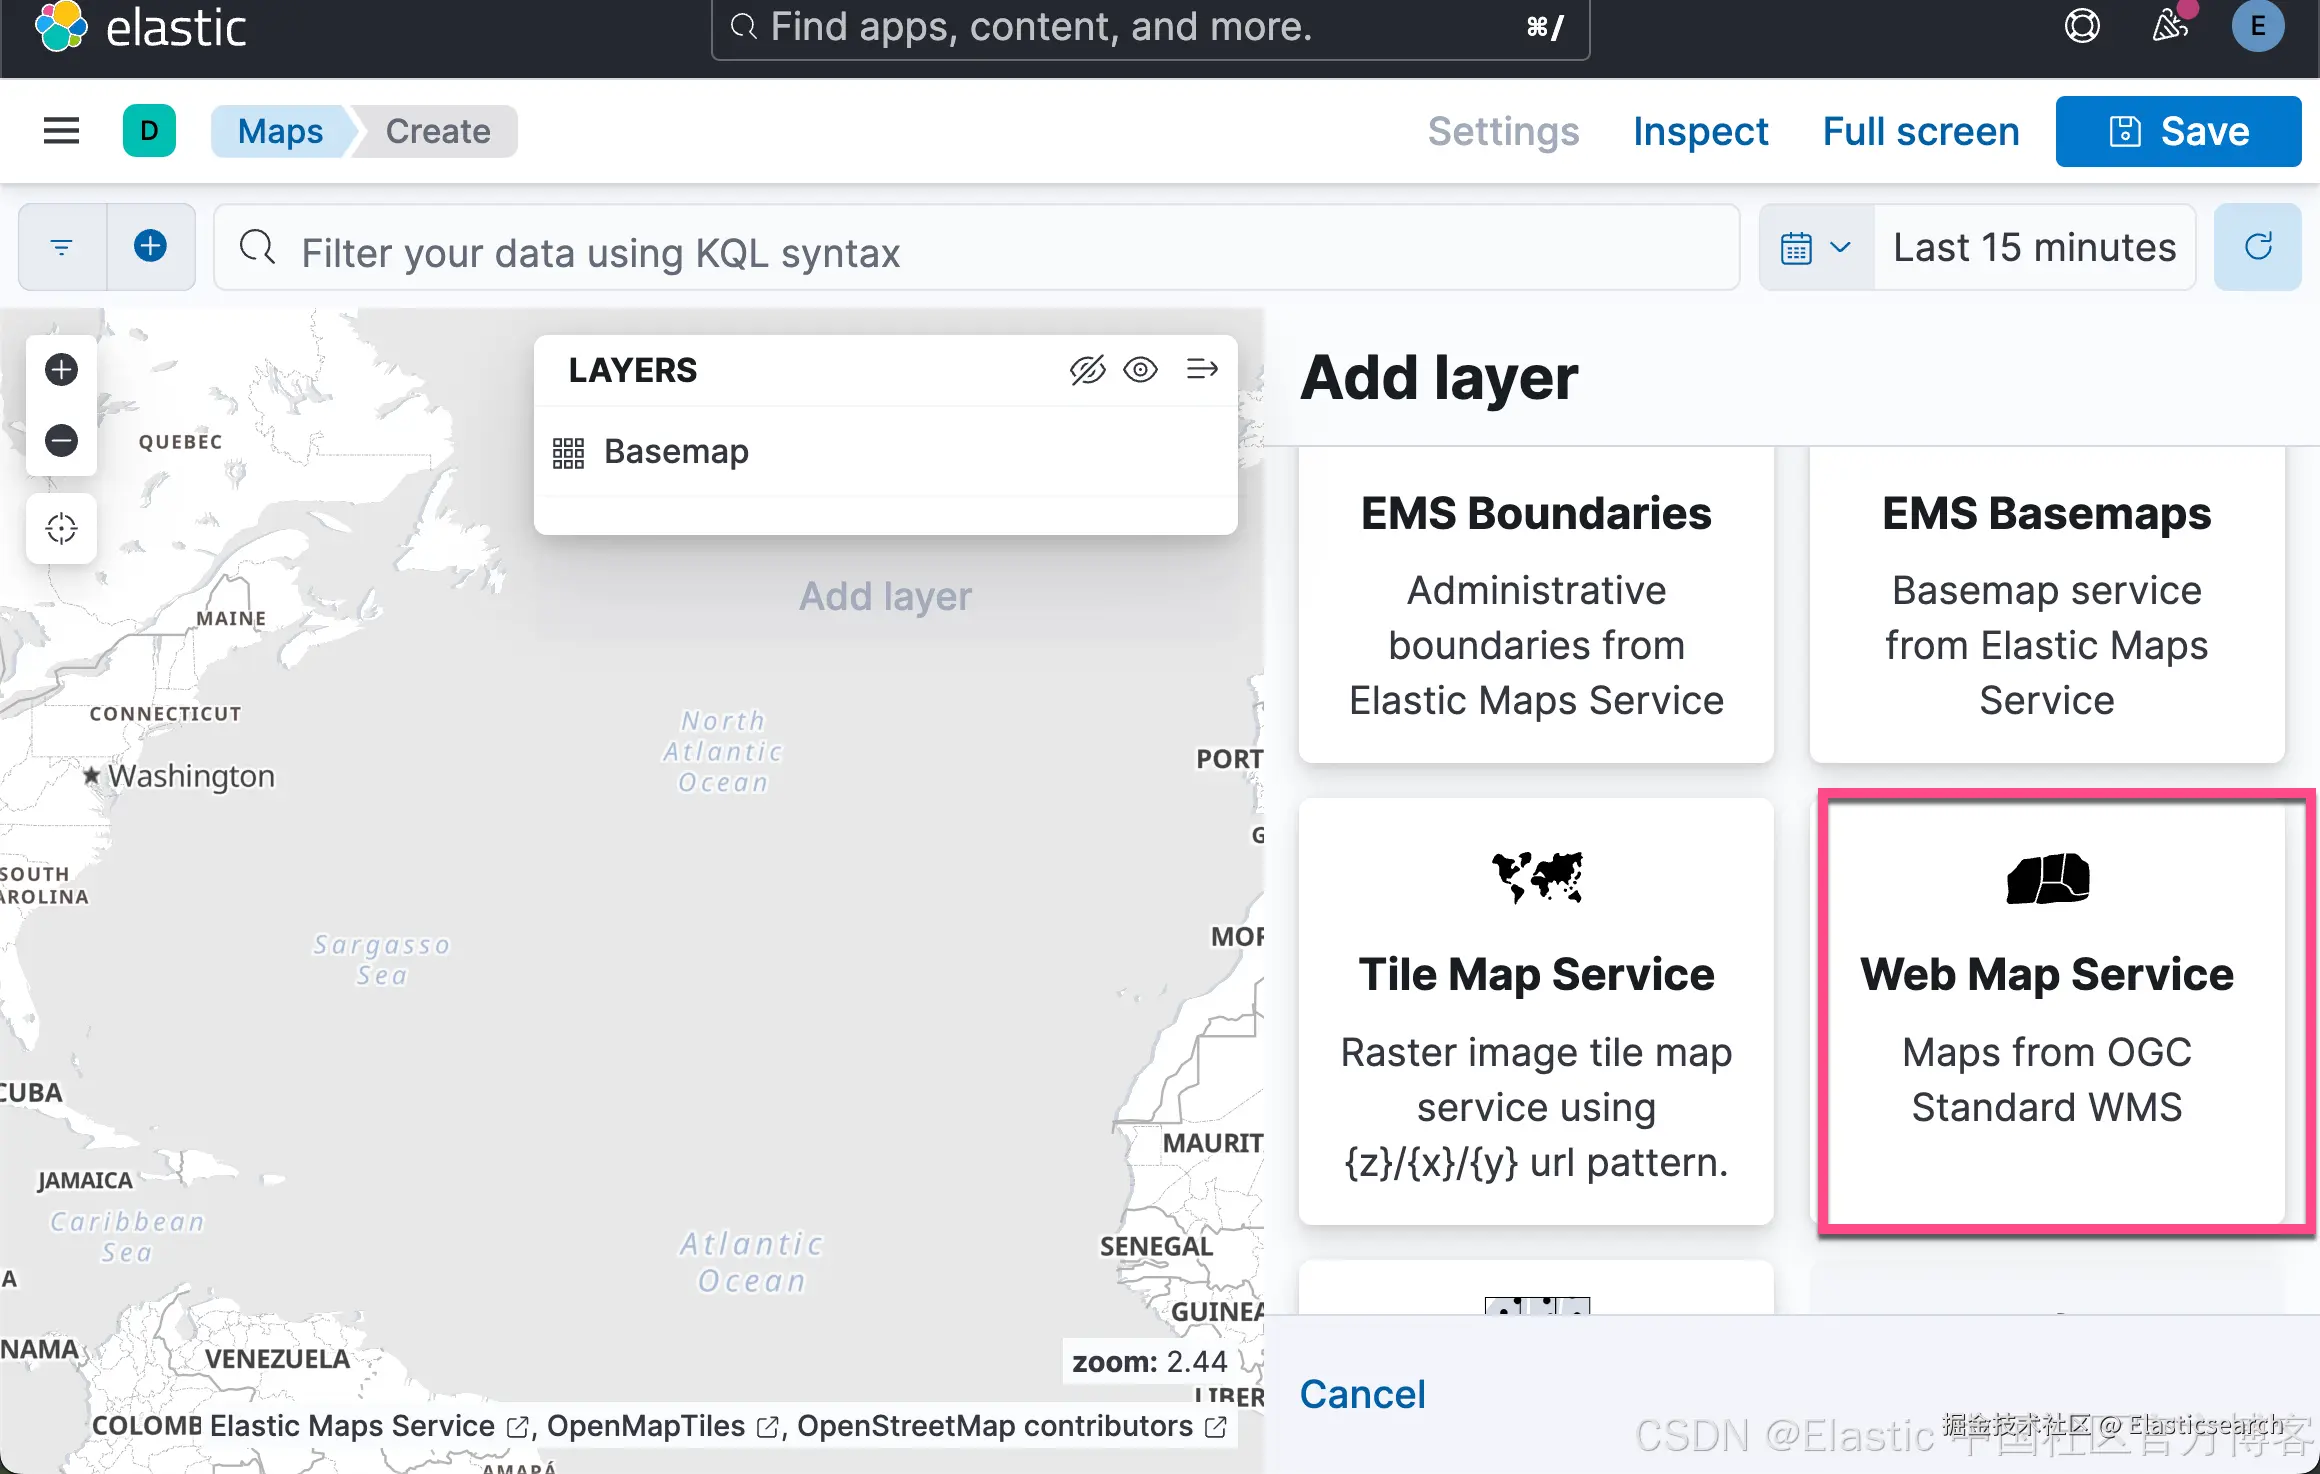2320x1474 pixels.
Task: Select the Web Map Service card
Action: (x=2046, y=1010)
